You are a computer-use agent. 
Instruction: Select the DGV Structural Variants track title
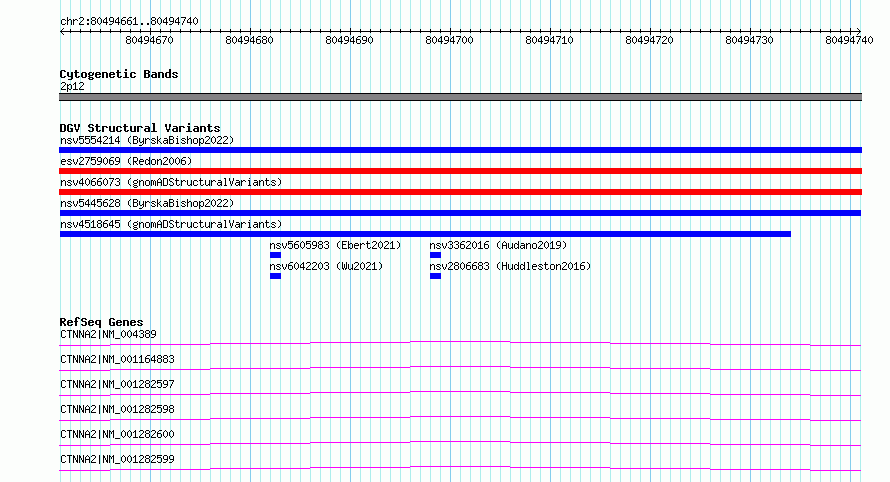(x=140, y=128)
